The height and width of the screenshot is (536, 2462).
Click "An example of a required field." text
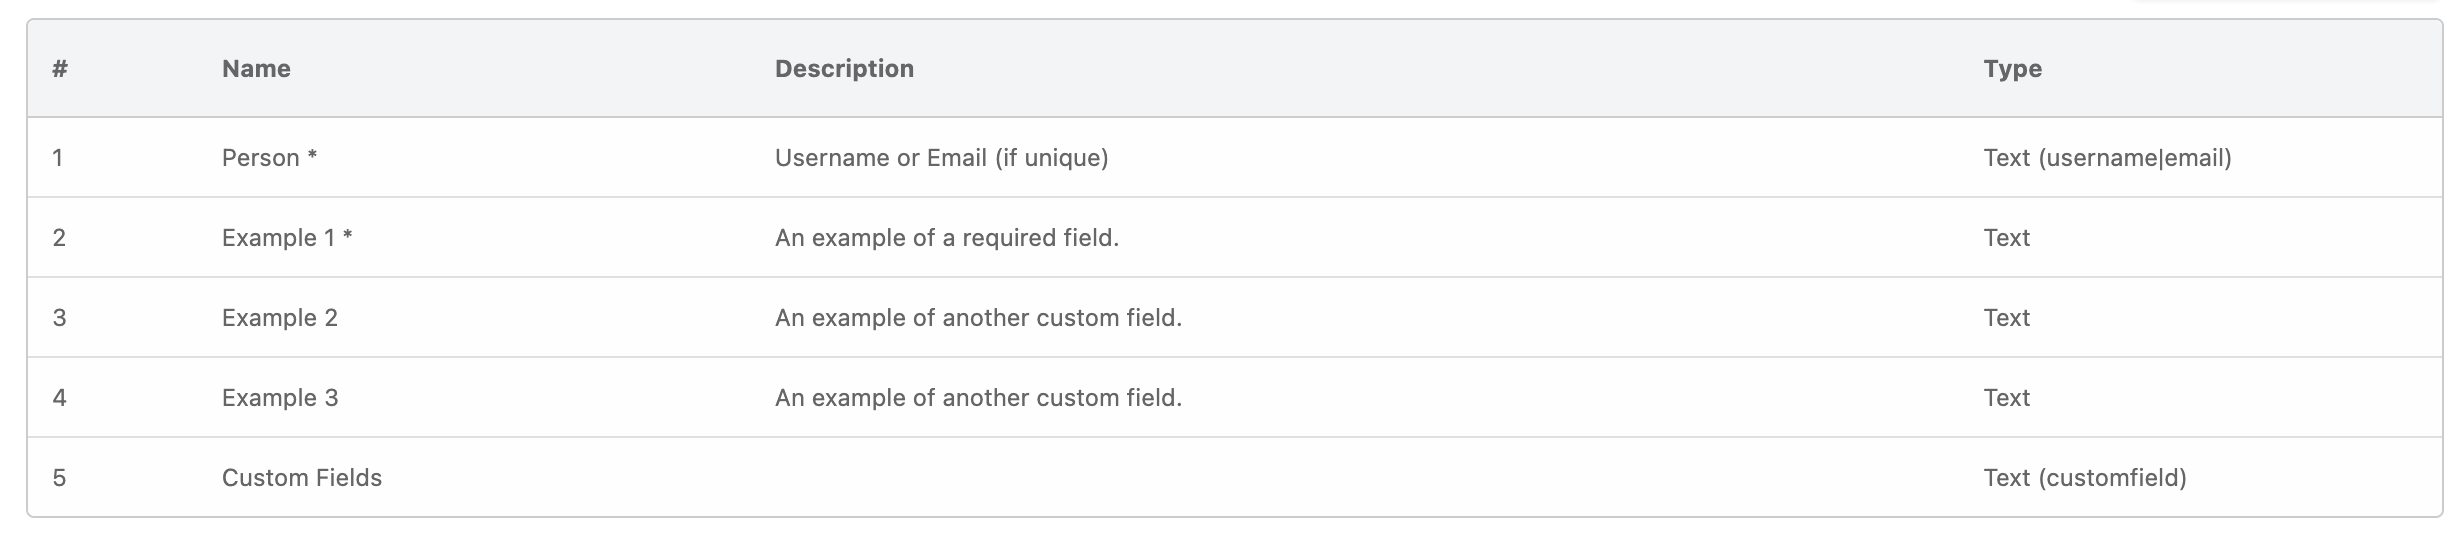[946, 238]
